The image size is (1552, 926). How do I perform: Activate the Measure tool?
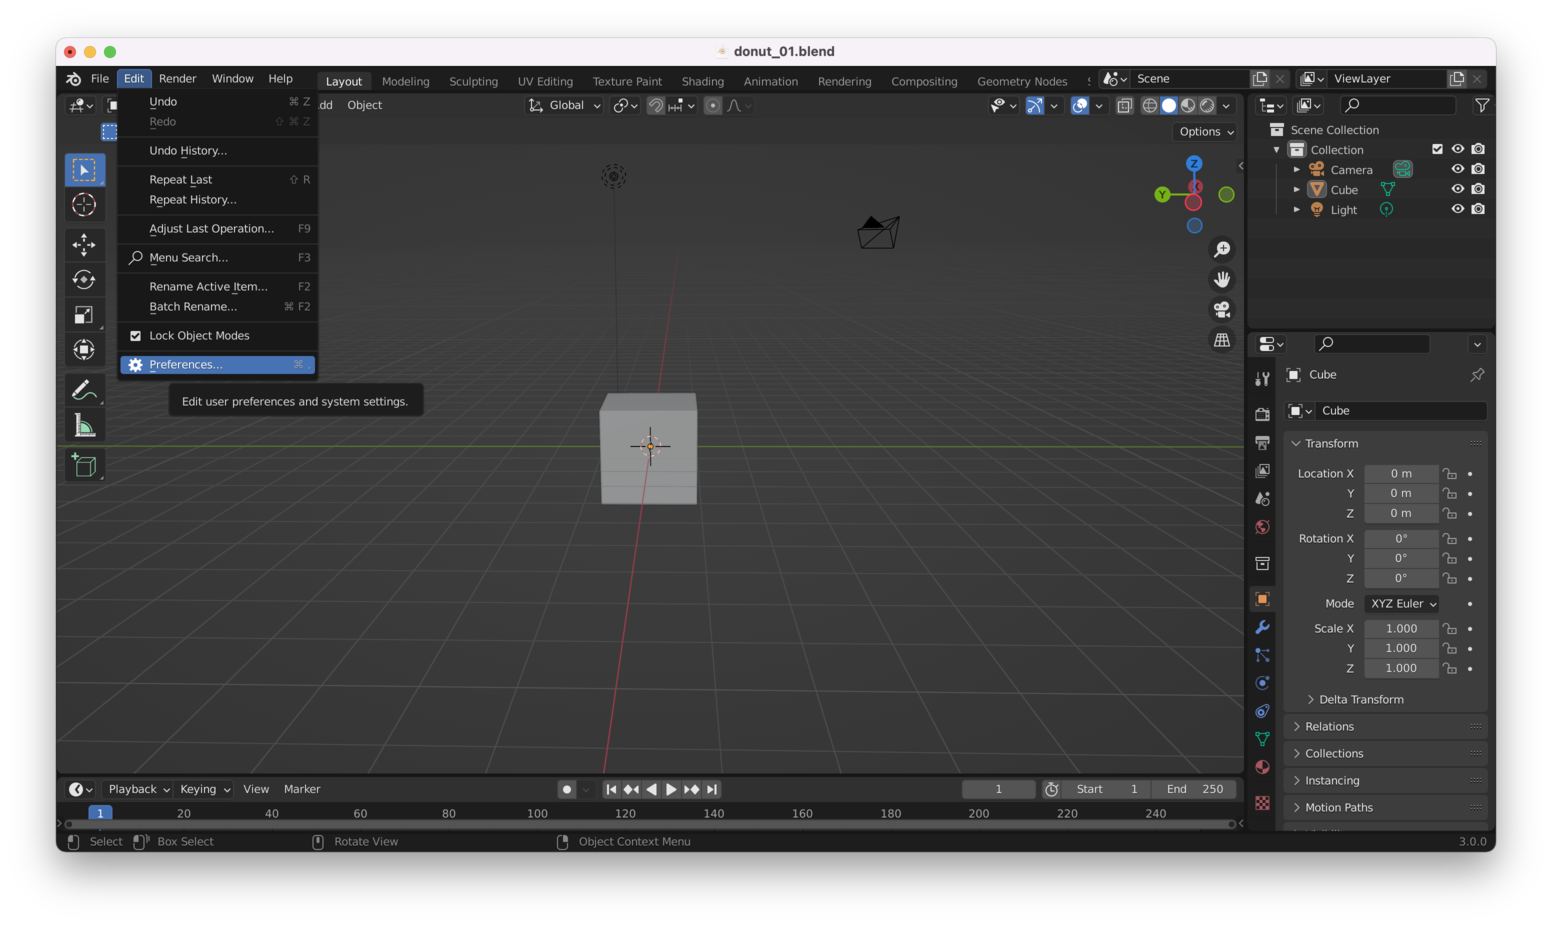coord(85,424)
